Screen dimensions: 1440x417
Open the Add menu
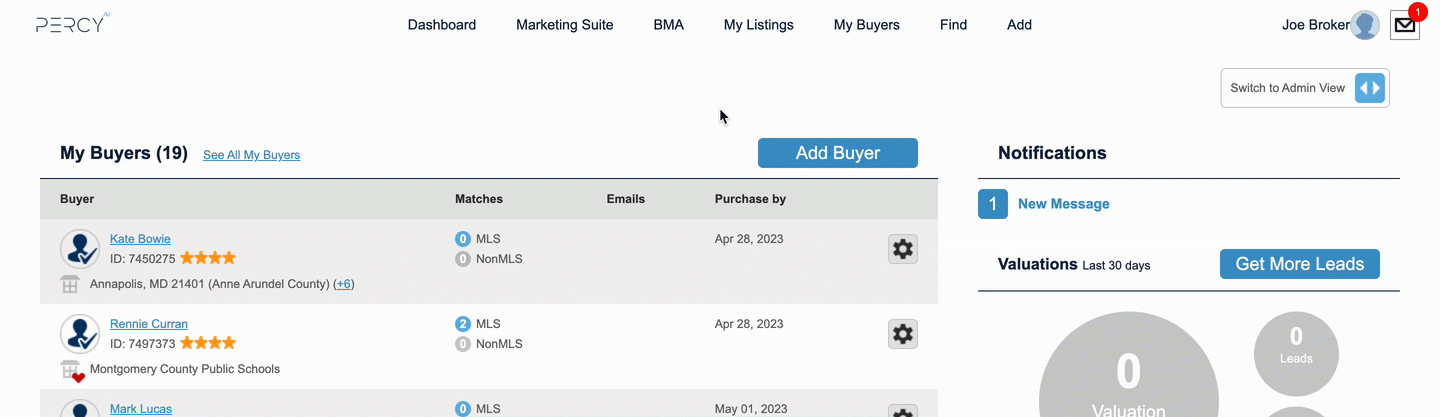click(x=1020, y=25)
